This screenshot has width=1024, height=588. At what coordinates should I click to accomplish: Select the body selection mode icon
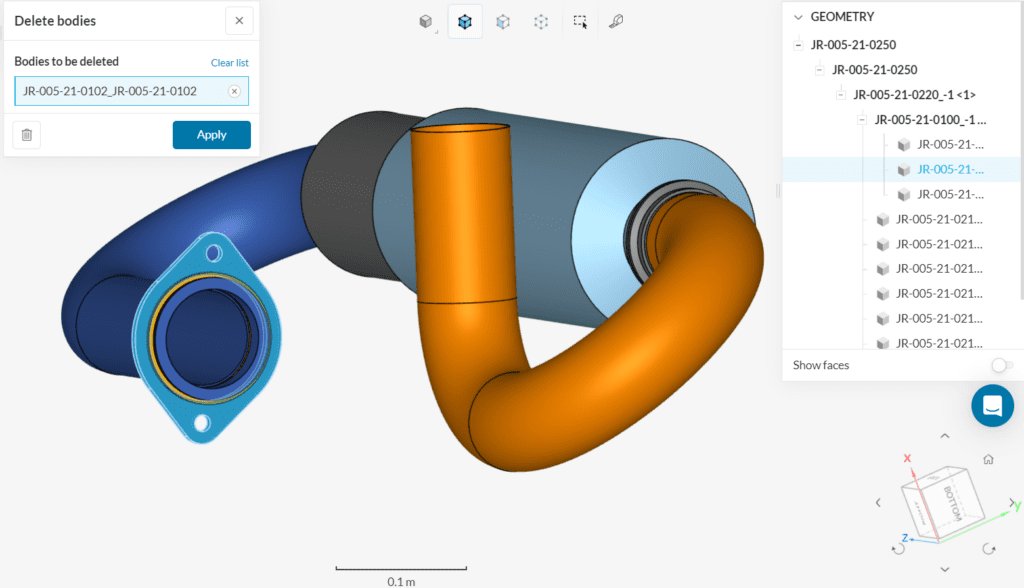[x=464, y=21]
